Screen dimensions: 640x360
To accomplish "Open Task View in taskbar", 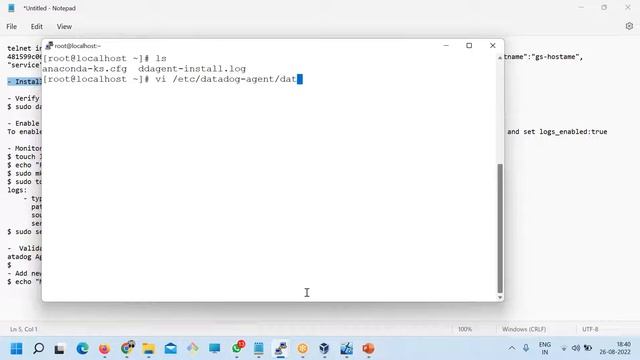I will (x=60, y=349).
